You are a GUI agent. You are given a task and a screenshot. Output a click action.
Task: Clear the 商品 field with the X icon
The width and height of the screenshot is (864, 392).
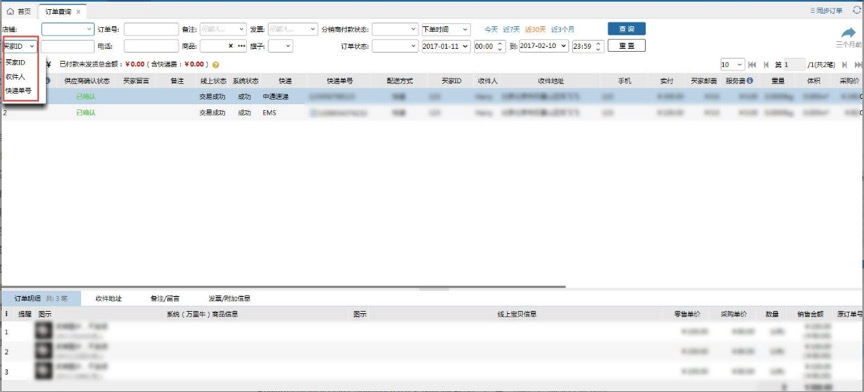click(230, 46)
